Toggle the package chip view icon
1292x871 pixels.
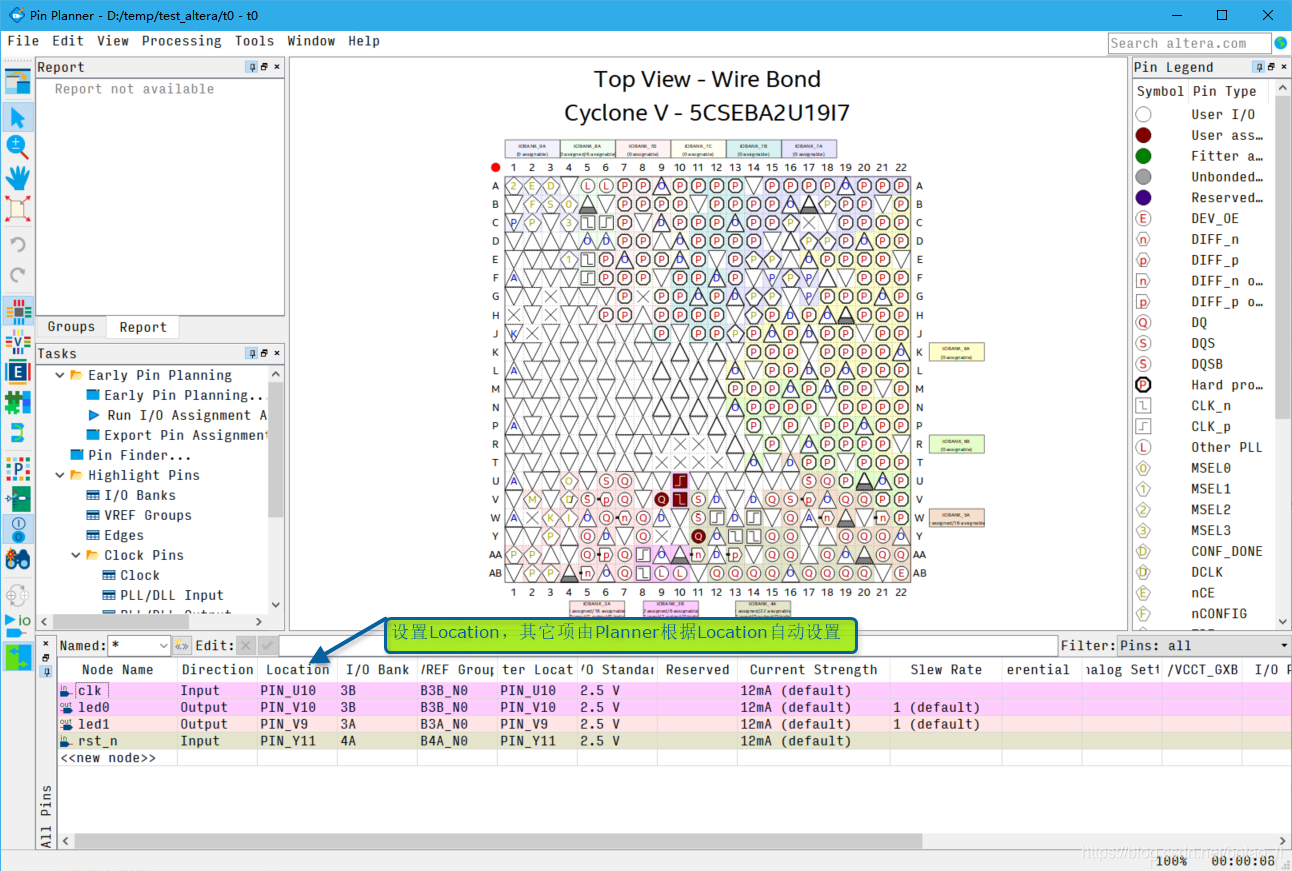(x=17, y=312)
